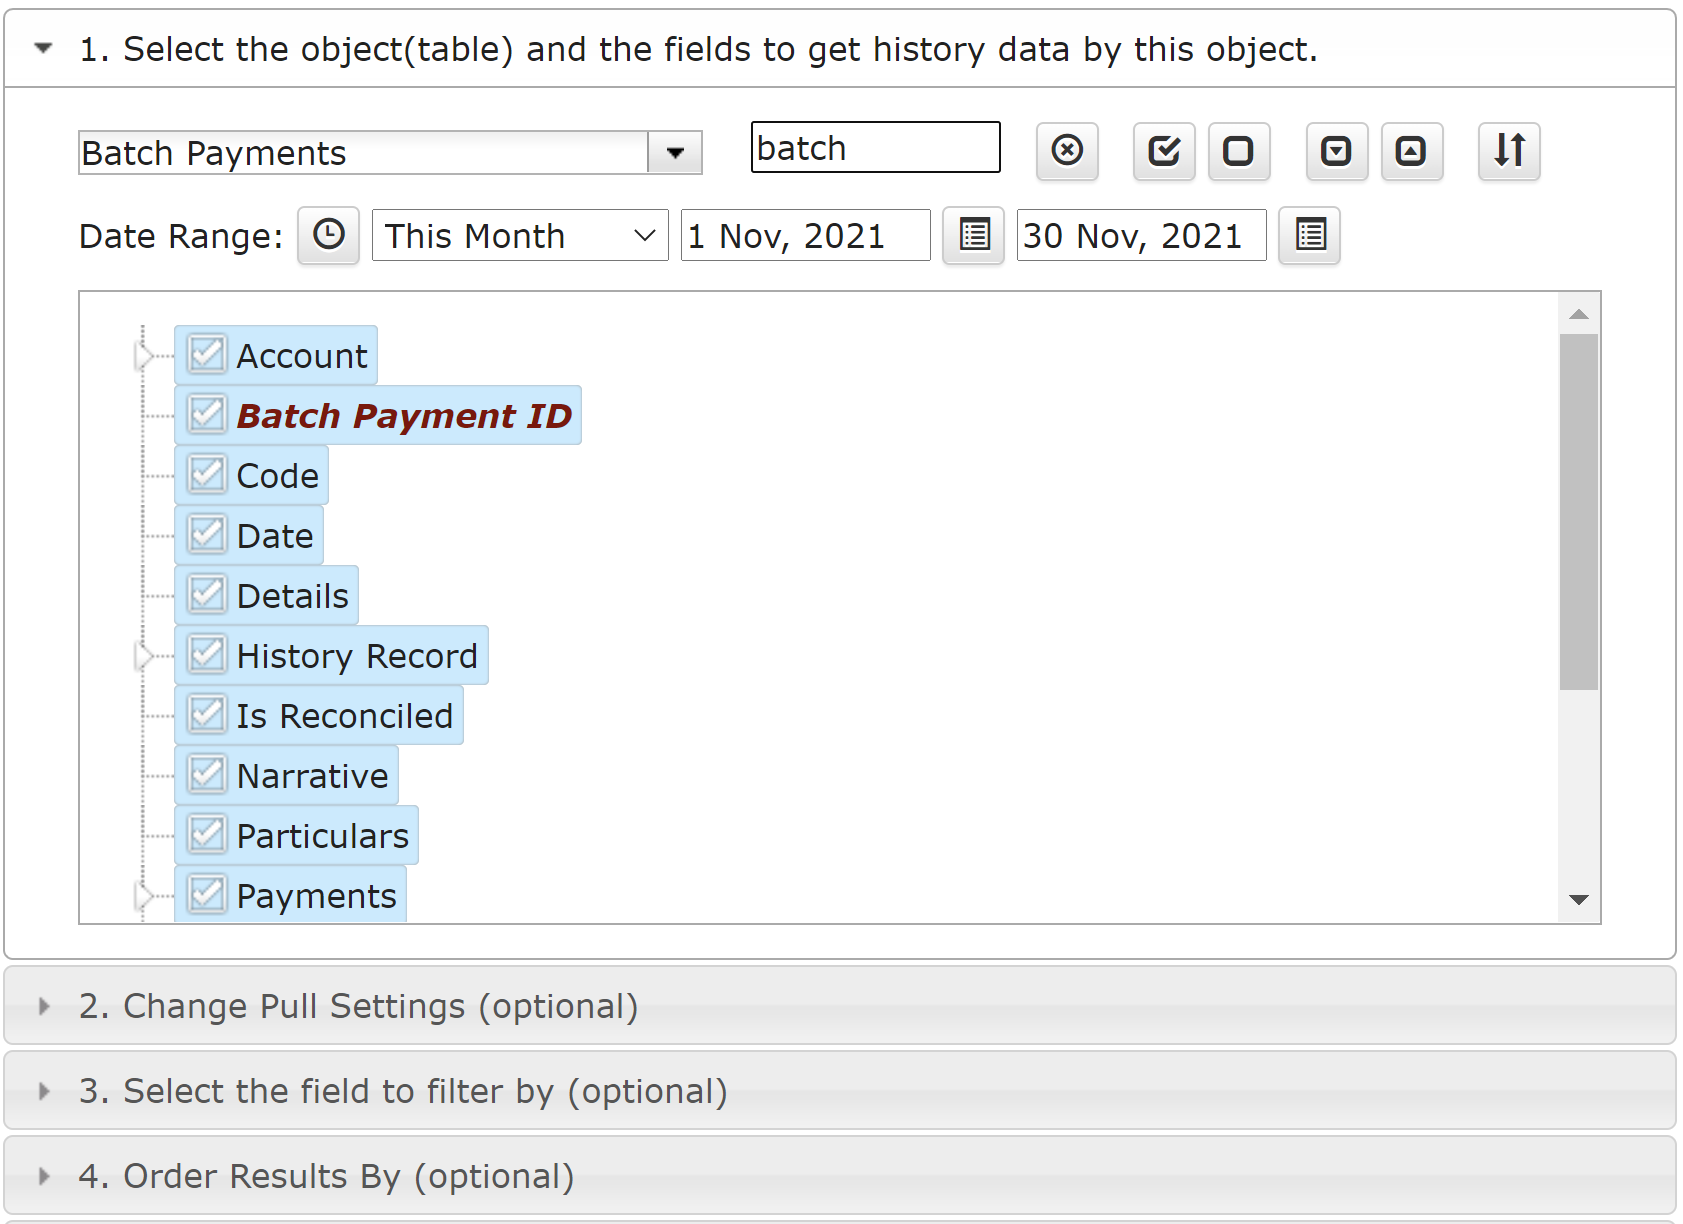Click the search box containing batch
Viewport: 1683px width, 1224px height.
click(875, 148)
